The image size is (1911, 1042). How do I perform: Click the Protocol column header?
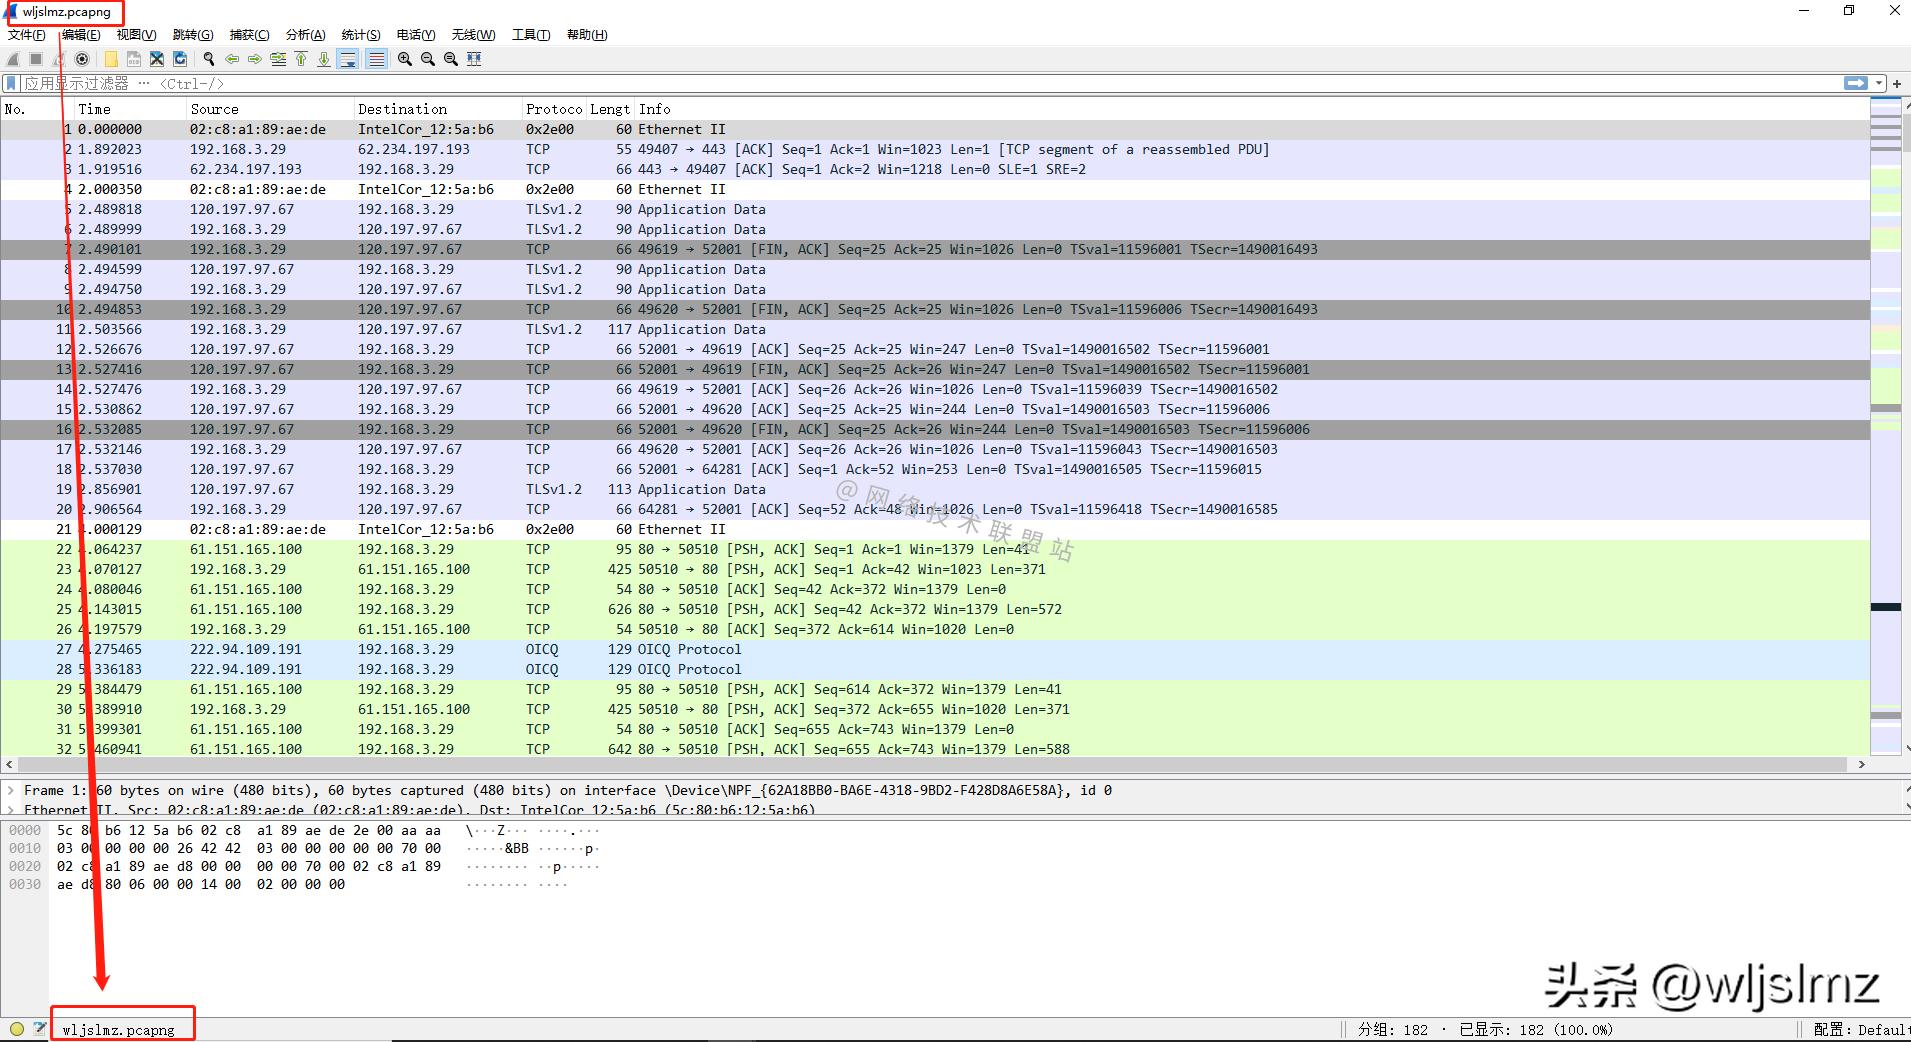click(553, 109)
